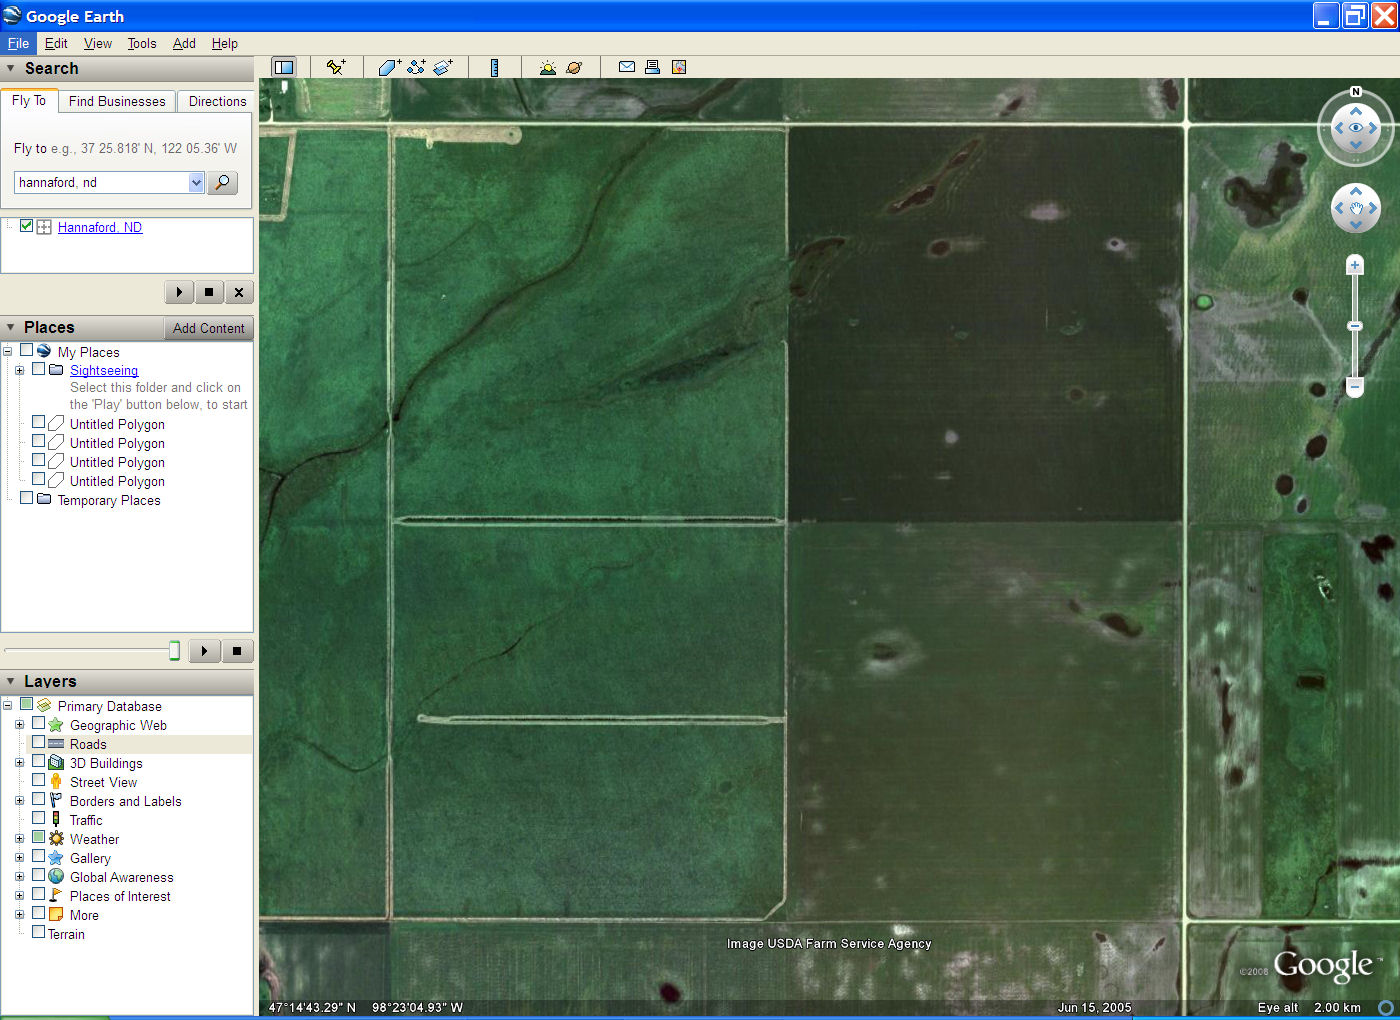Open the Edit menu
Viewport: 1400px width, 1020px height.
(x=56, y=43)
